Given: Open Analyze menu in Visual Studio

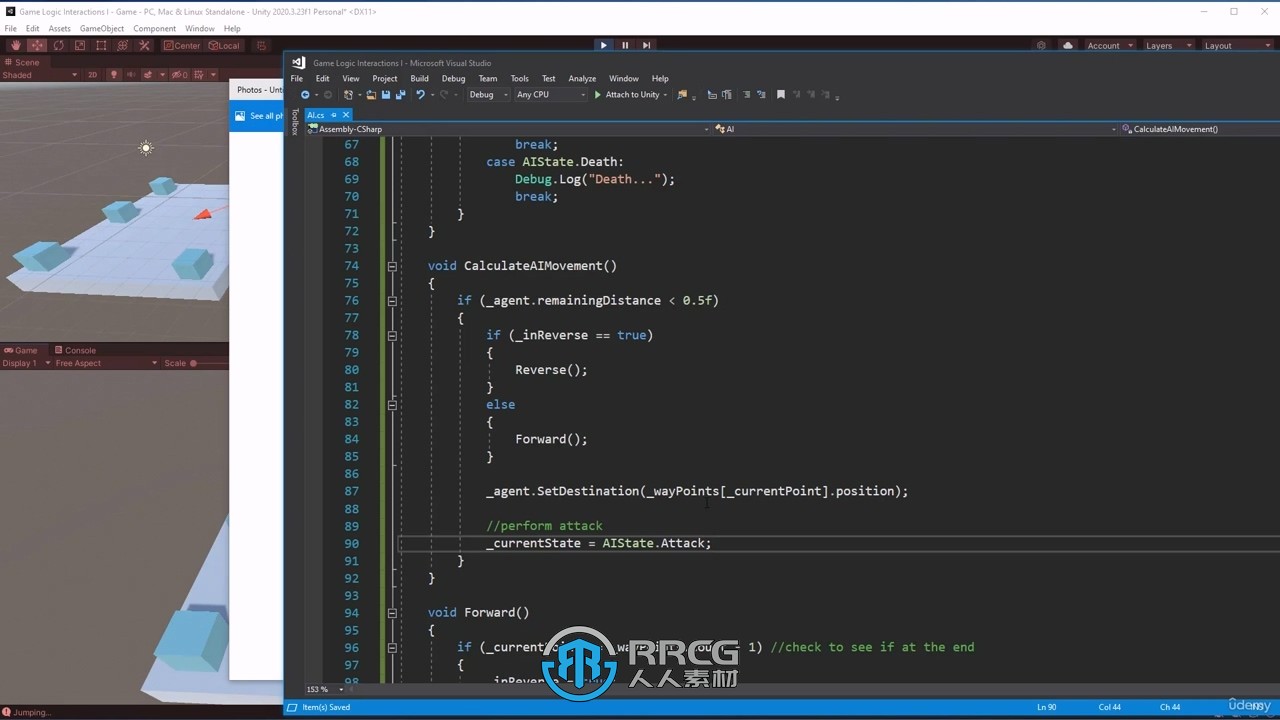Looking at the screenshot, I should [x=582, y=78].
